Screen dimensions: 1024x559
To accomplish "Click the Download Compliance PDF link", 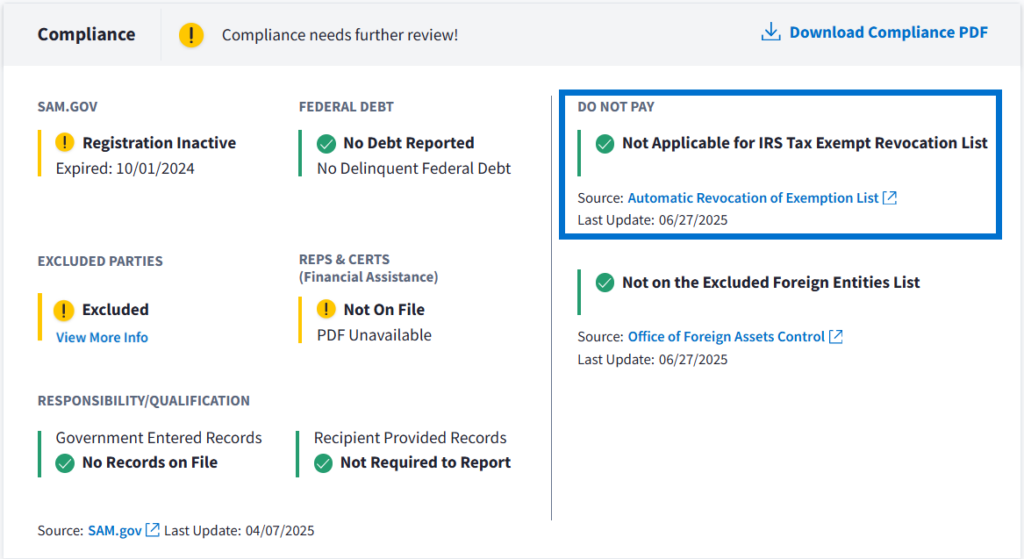I will pos(888,32).
